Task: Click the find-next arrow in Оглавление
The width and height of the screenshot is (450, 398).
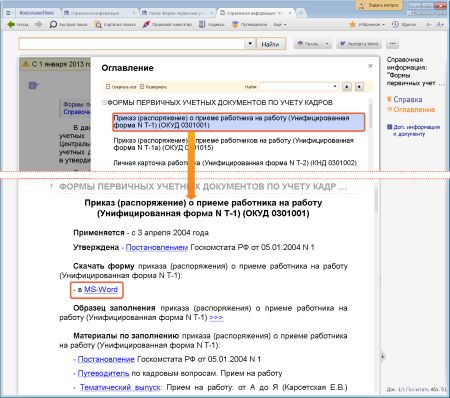Action: [359, 87]
